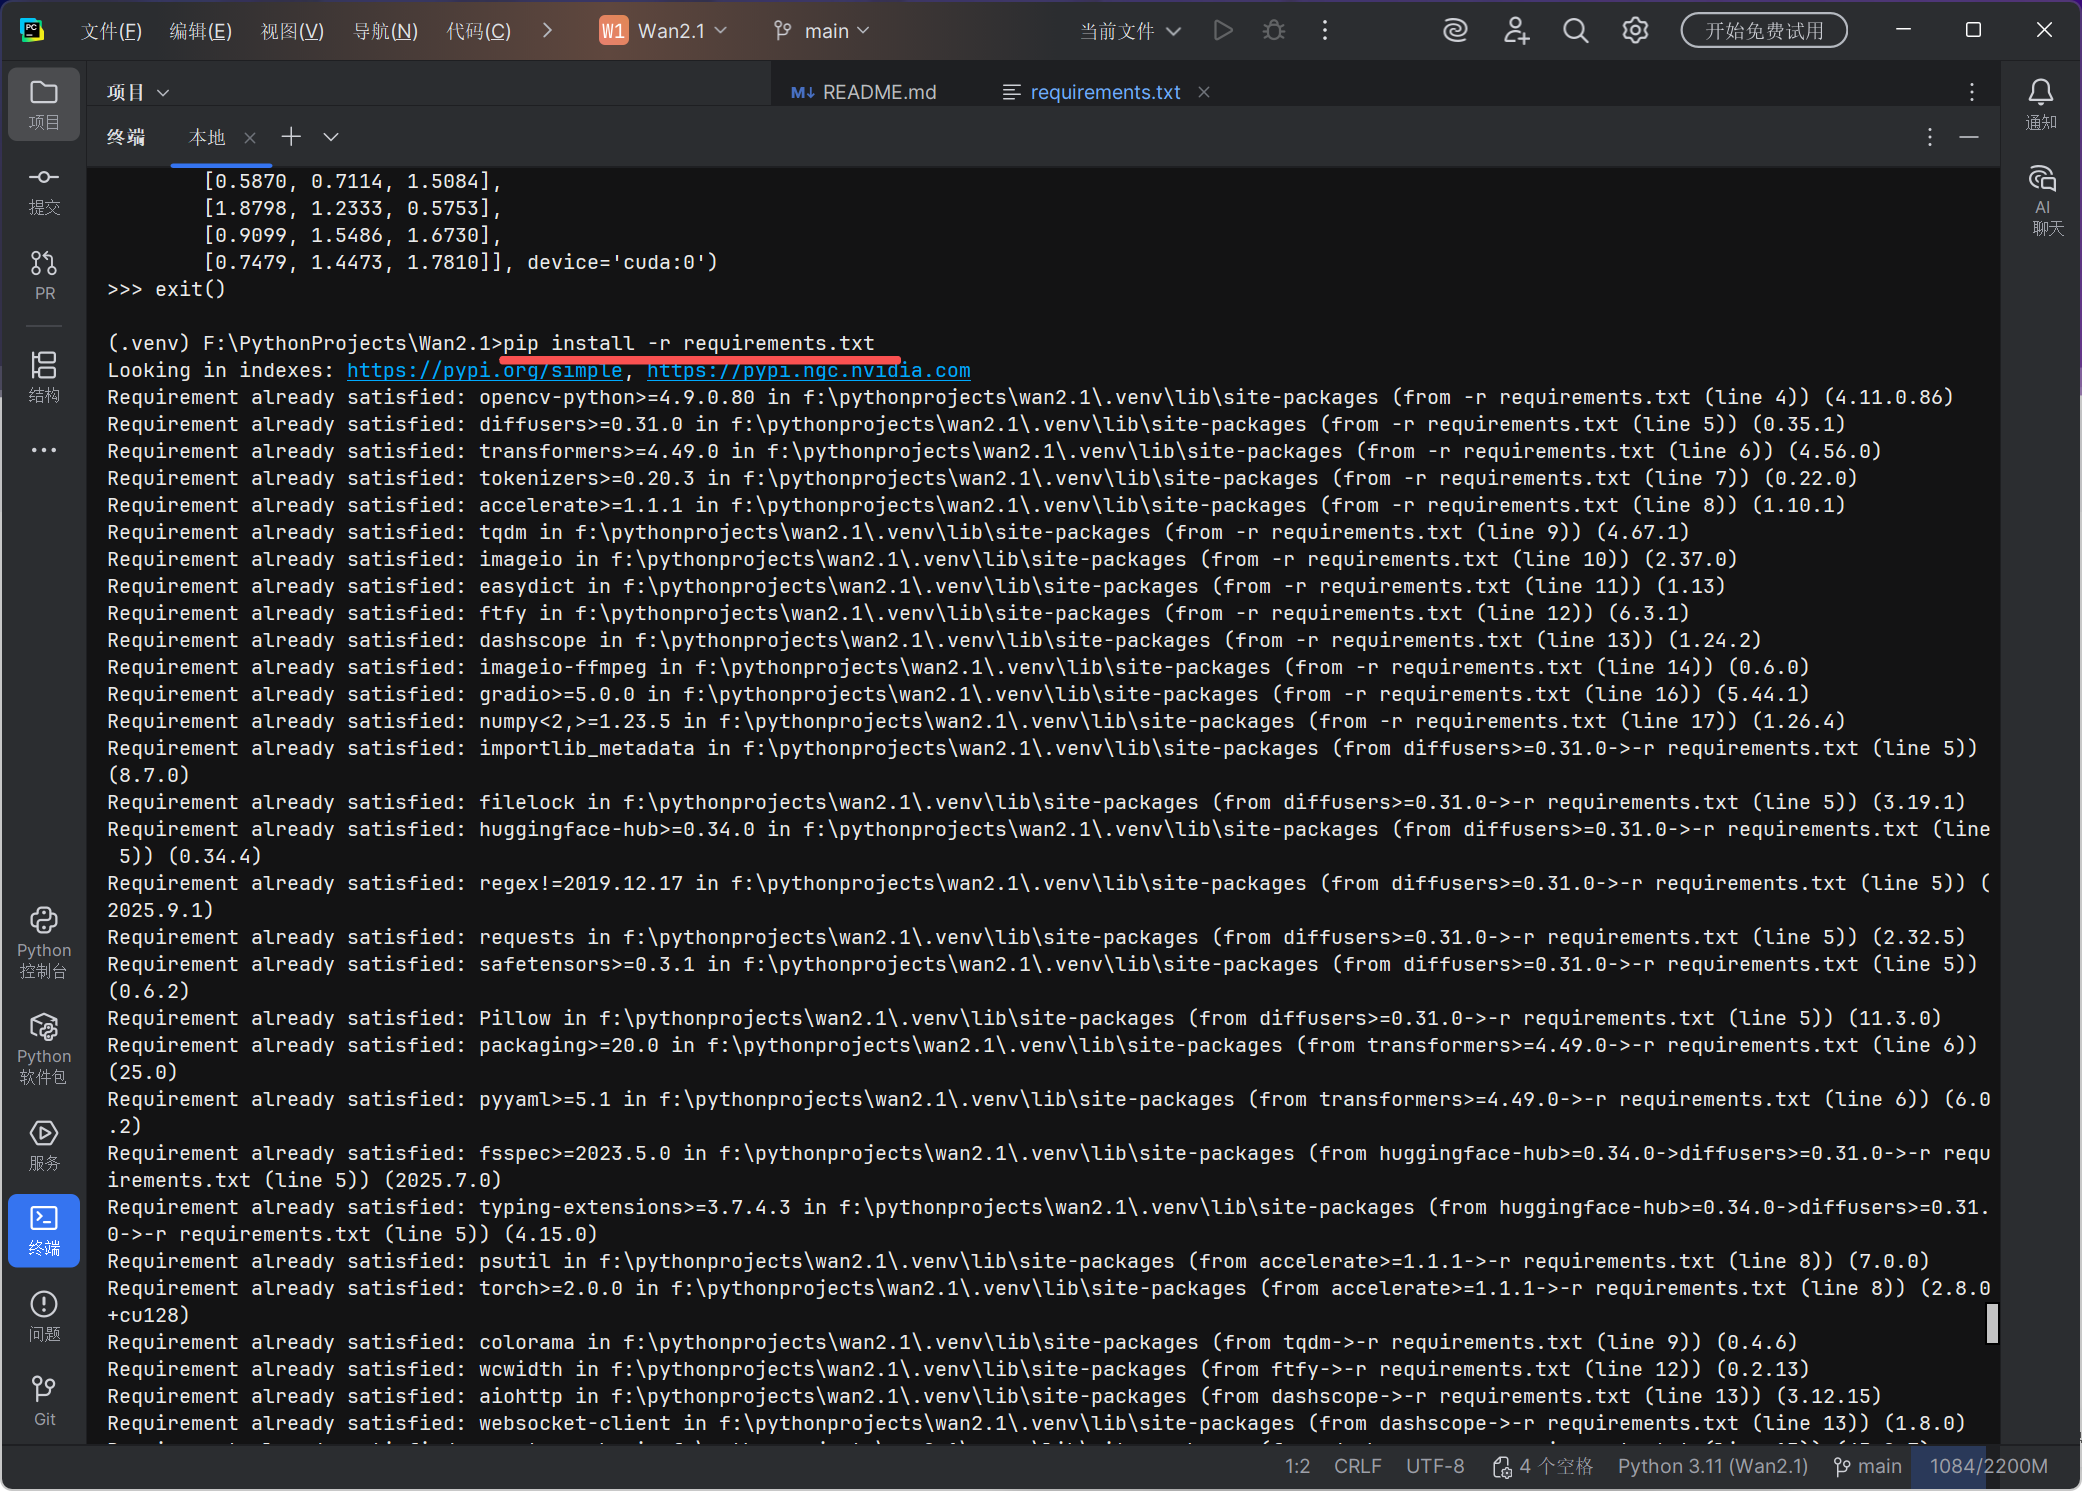This screenshot has height=1491, width=2082.
Task: Click the 1:2 cursor position status
Action: (x=1297, y=1466)
